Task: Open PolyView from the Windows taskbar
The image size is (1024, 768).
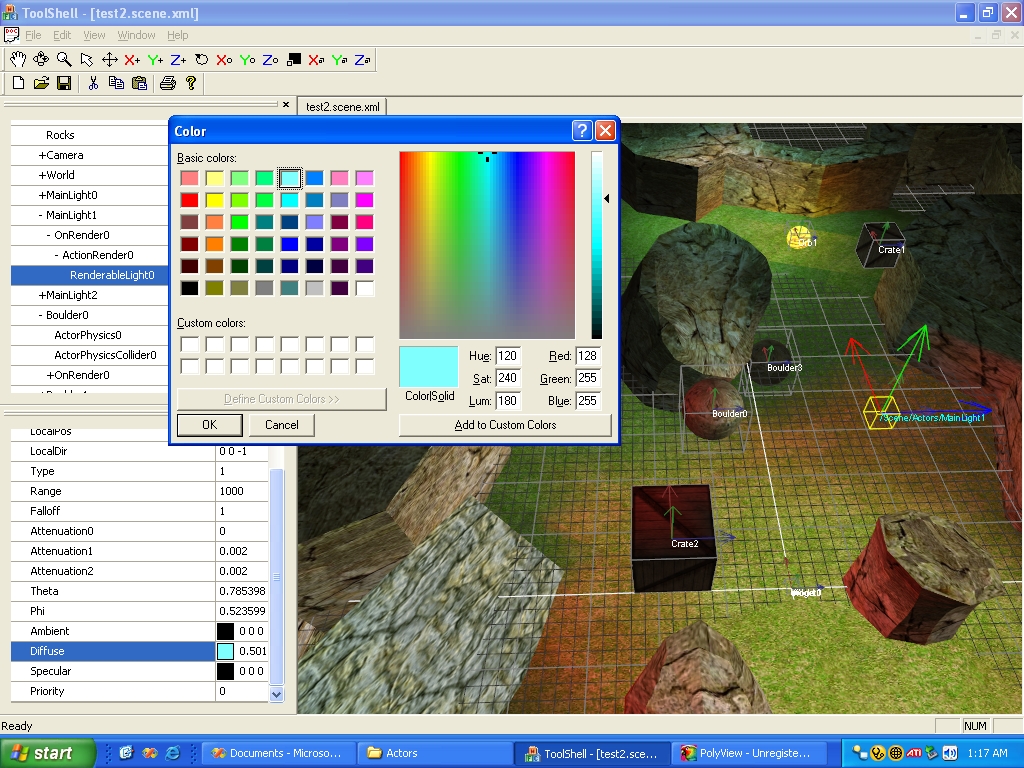Action: 748,753
